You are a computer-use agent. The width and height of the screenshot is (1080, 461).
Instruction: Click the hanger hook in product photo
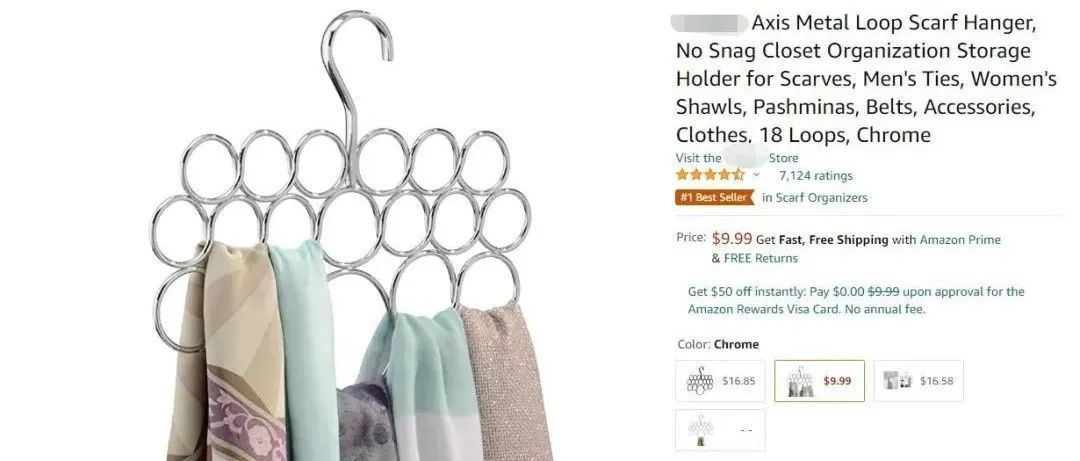(357, 76)
